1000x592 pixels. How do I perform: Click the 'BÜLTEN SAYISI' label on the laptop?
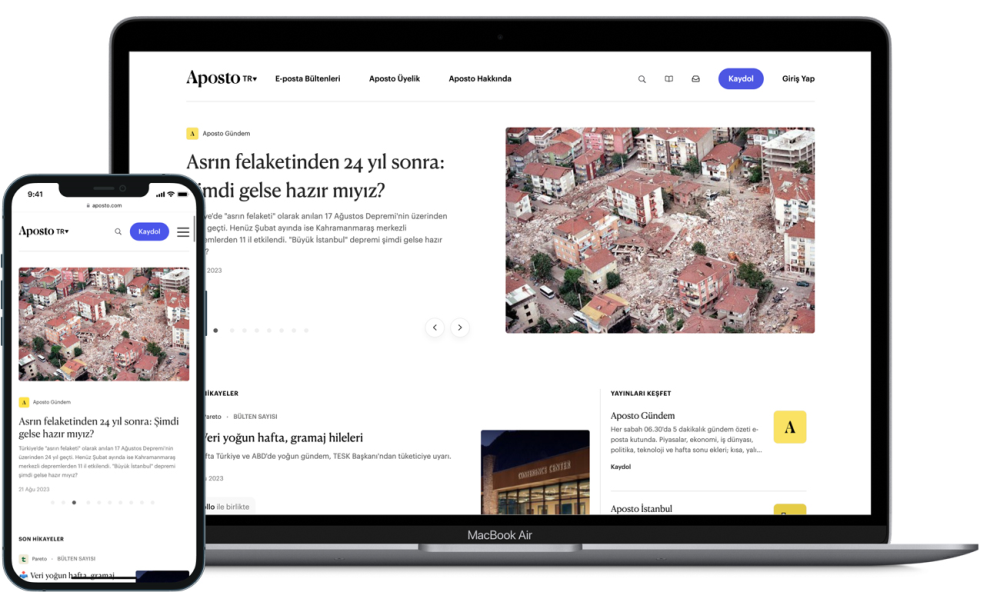click(255, 417)
